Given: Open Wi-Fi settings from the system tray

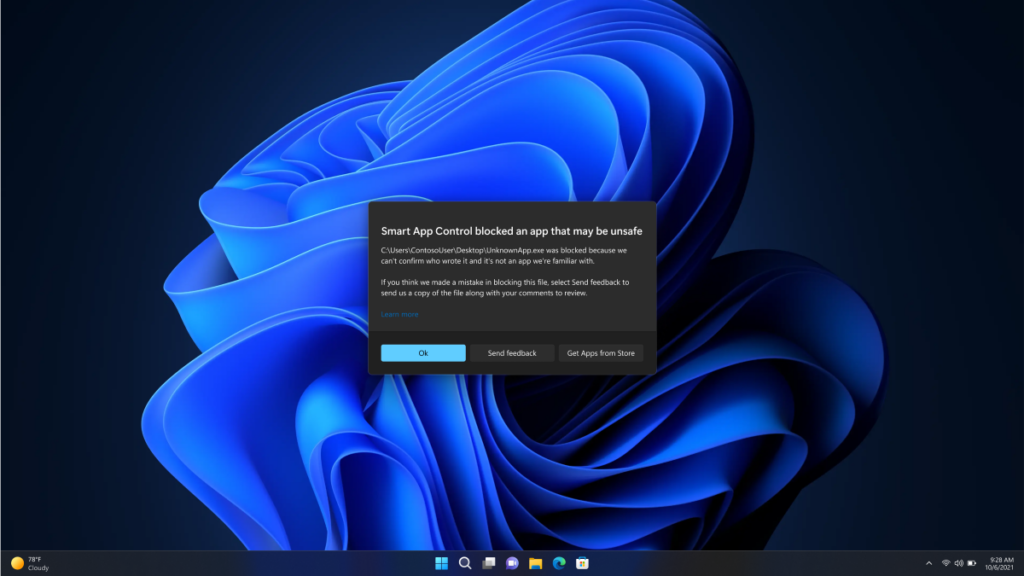Looking at the screenshot, I should [x=947, y=563].
